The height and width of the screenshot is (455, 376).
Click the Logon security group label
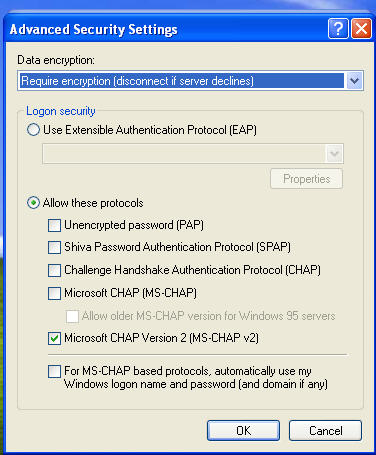click(61, 111)
